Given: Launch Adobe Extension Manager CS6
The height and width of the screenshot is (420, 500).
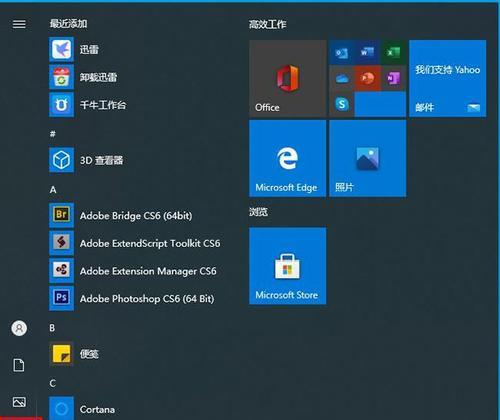Looking at the screenshot, I should click(61, 271).
